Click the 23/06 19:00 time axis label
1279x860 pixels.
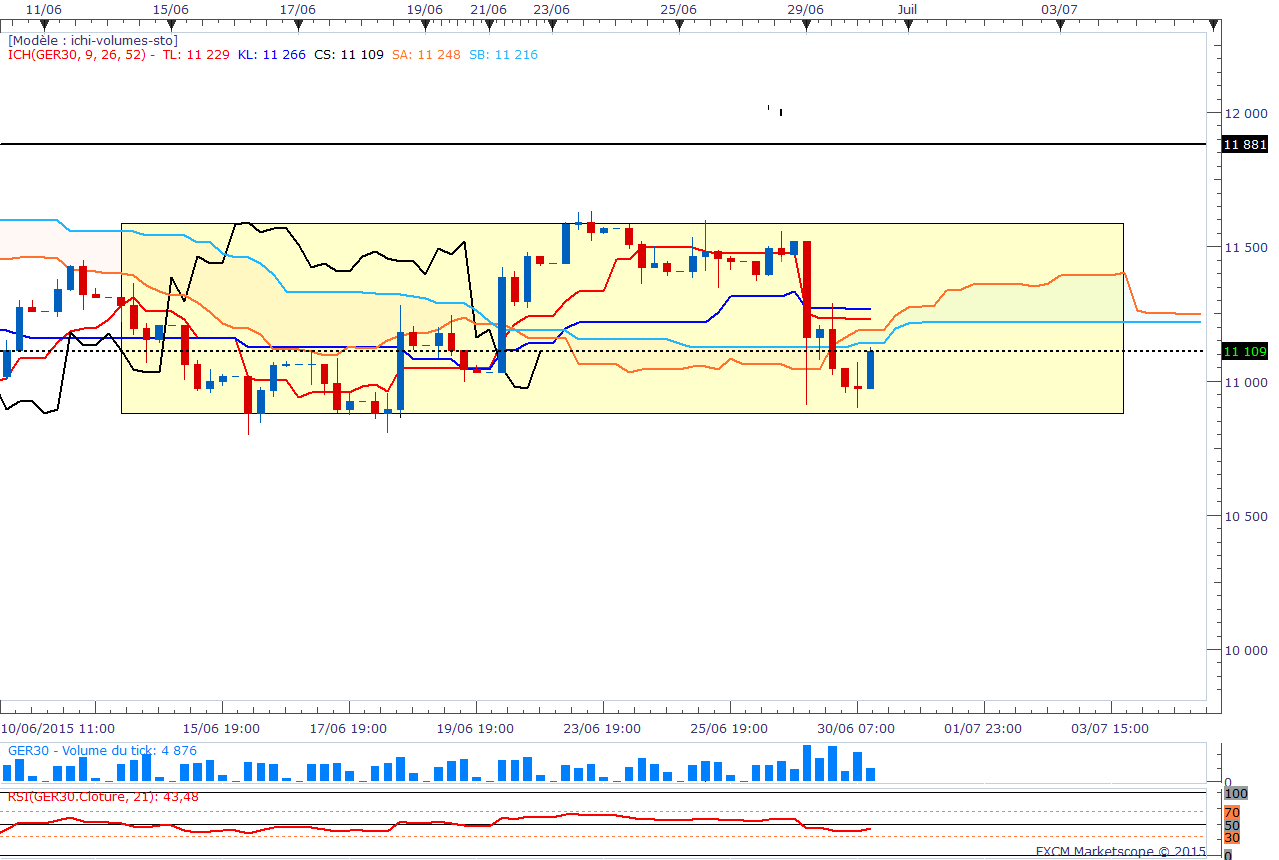603,728
